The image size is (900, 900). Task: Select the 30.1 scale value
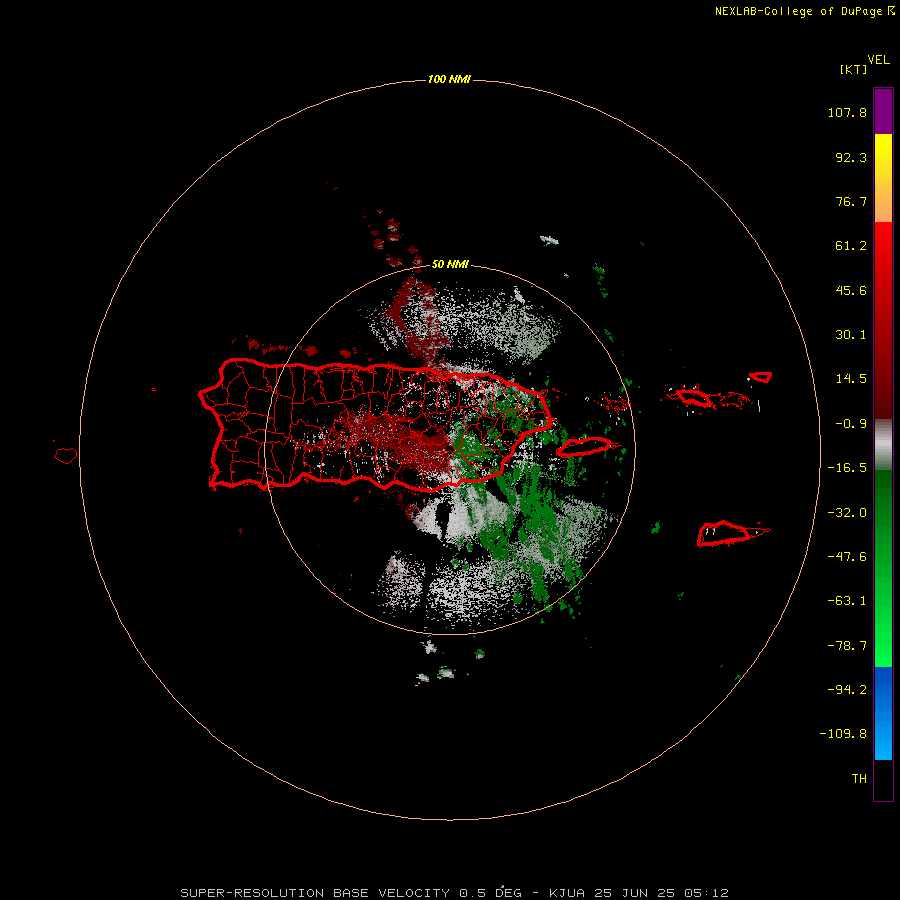(851, 335)
